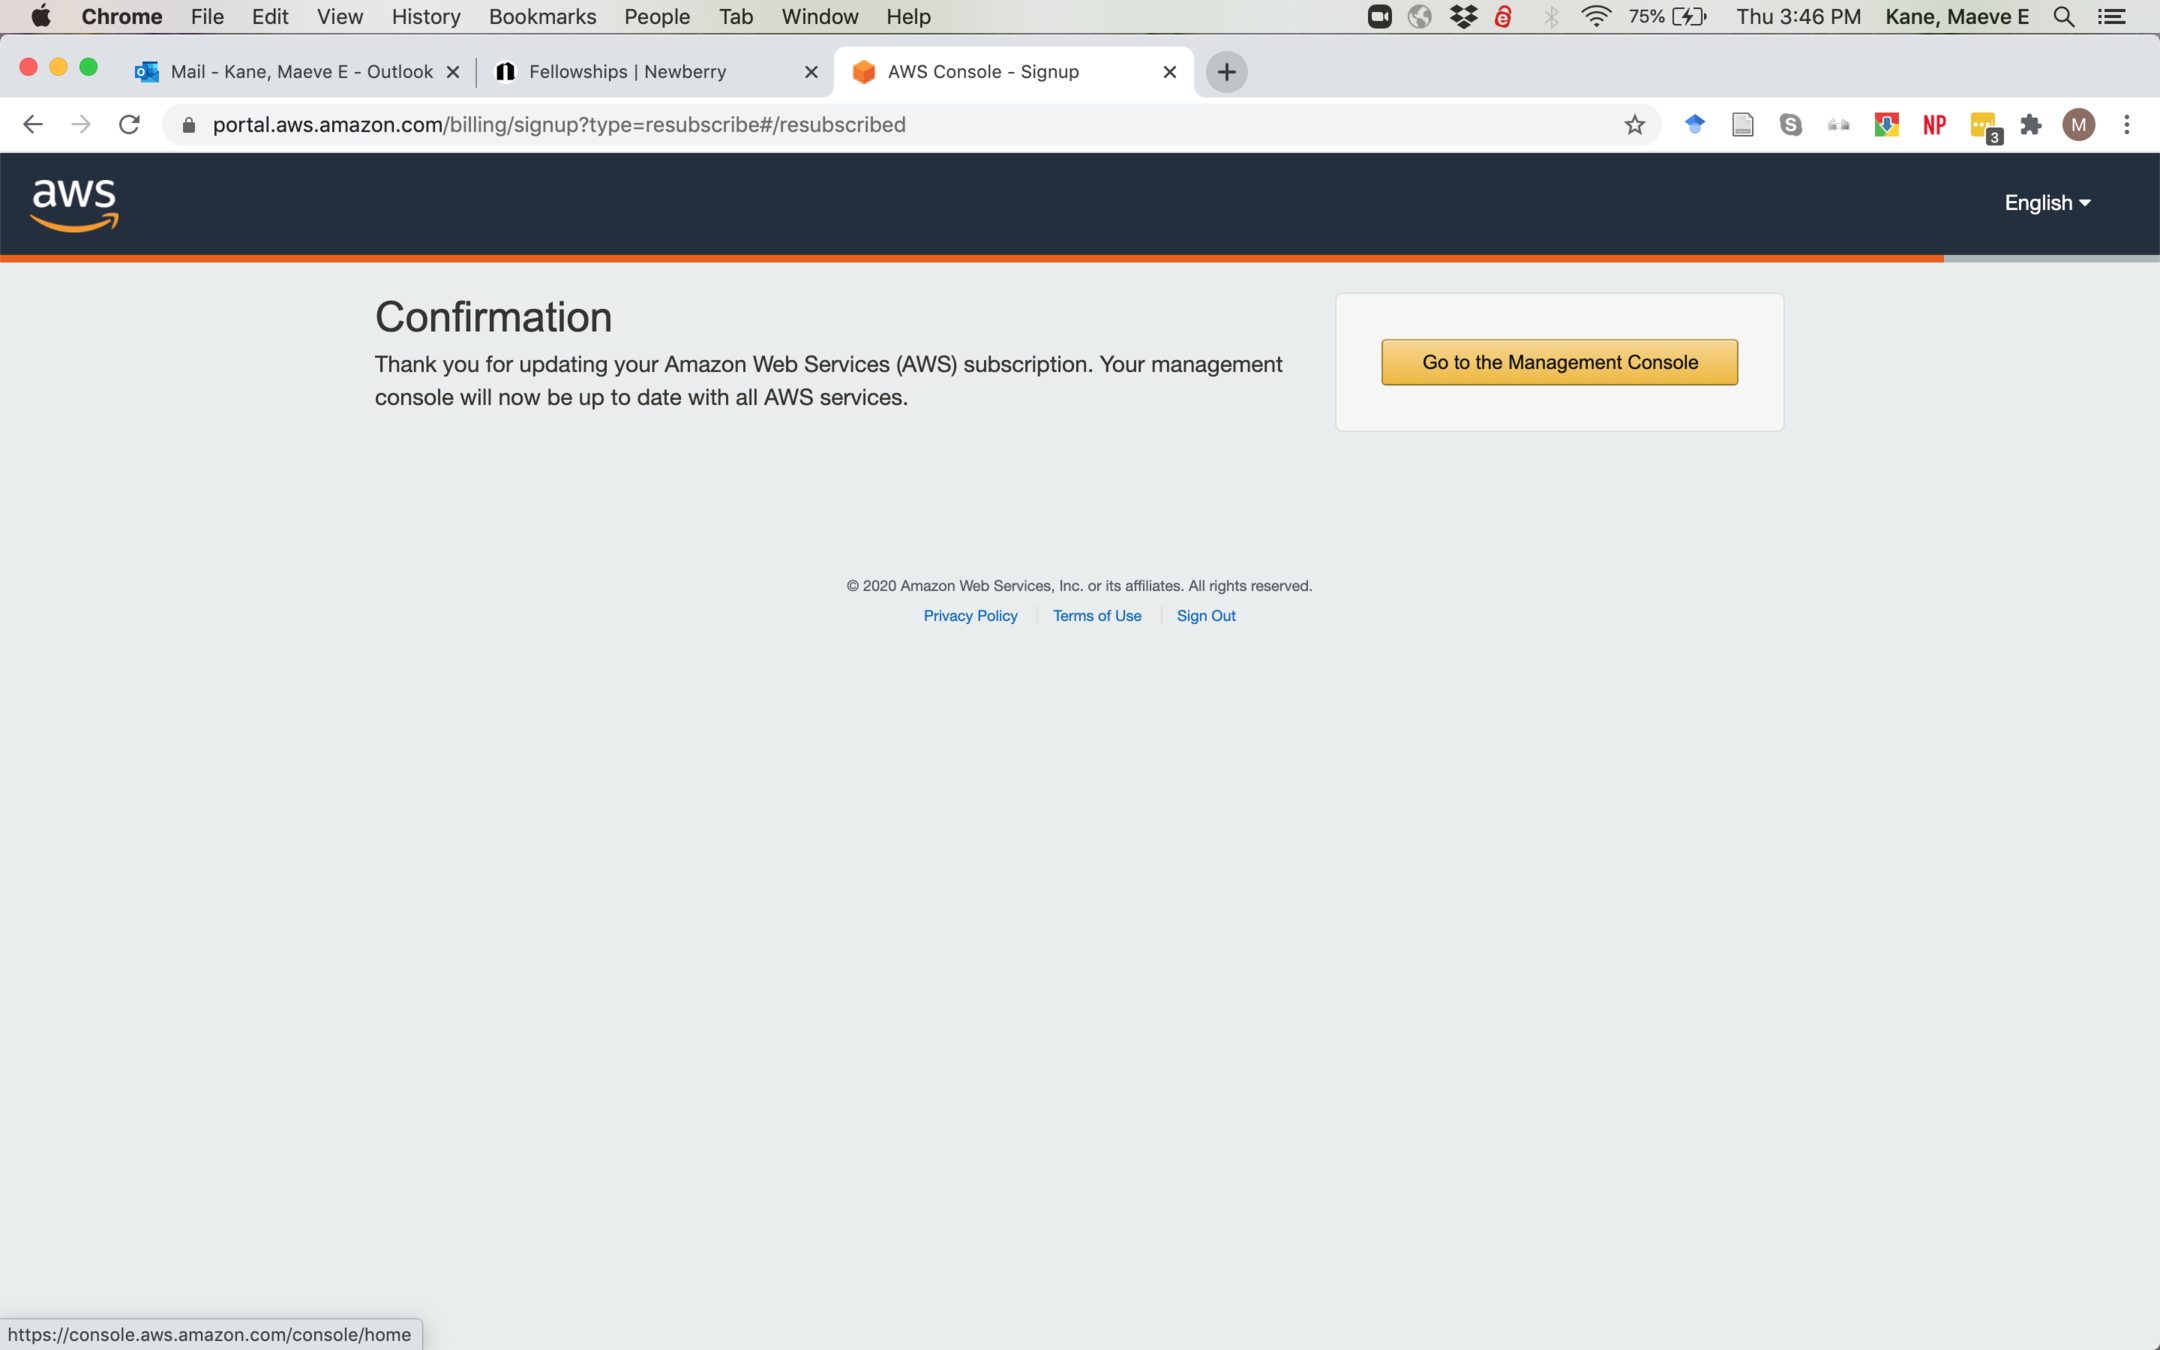Click the AWS logo in header
2160x1350 pixels.
(74, 204)
